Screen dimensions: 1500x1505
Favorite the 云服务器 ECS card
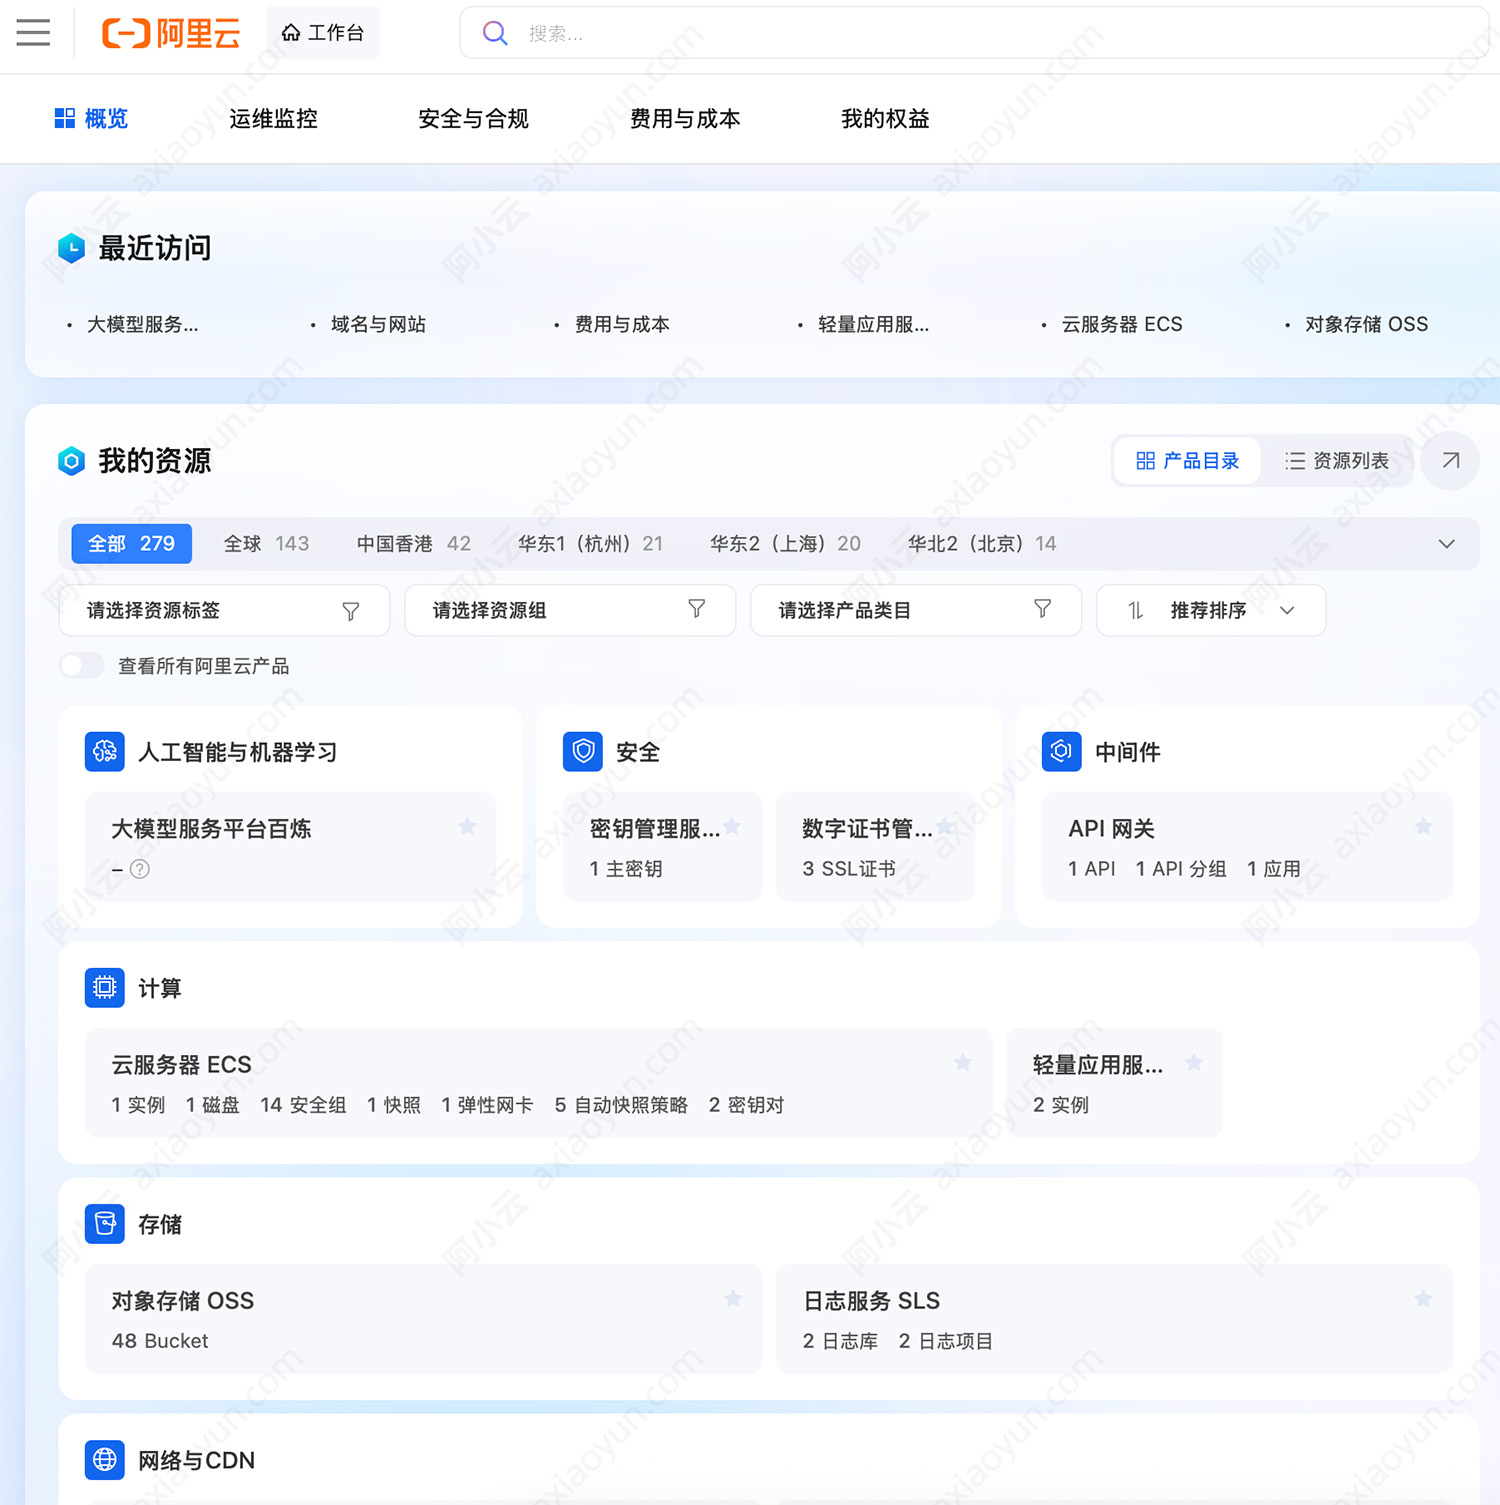click(963, 1062)
